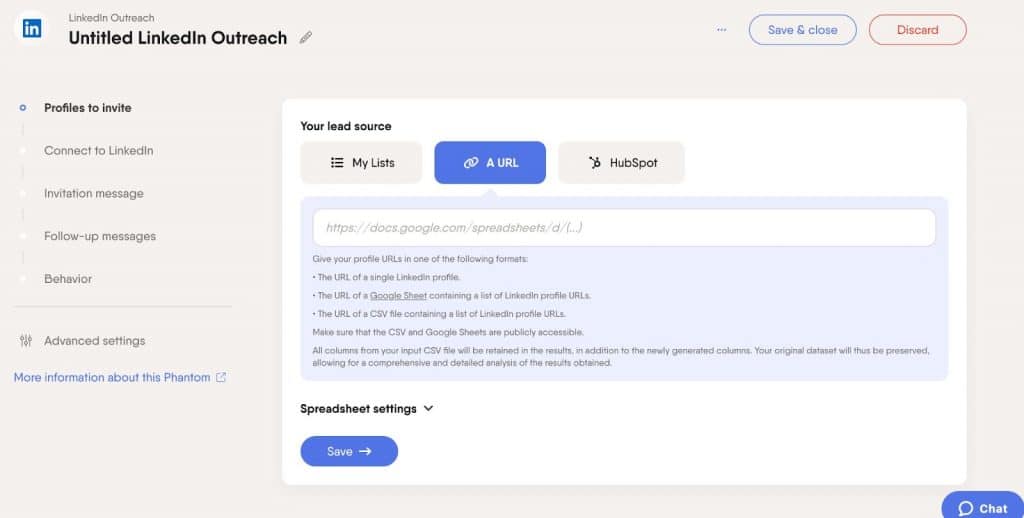Click the external link icon beside Phantom info
Screen dimensions: 1024x518
[x=221, y=377]
